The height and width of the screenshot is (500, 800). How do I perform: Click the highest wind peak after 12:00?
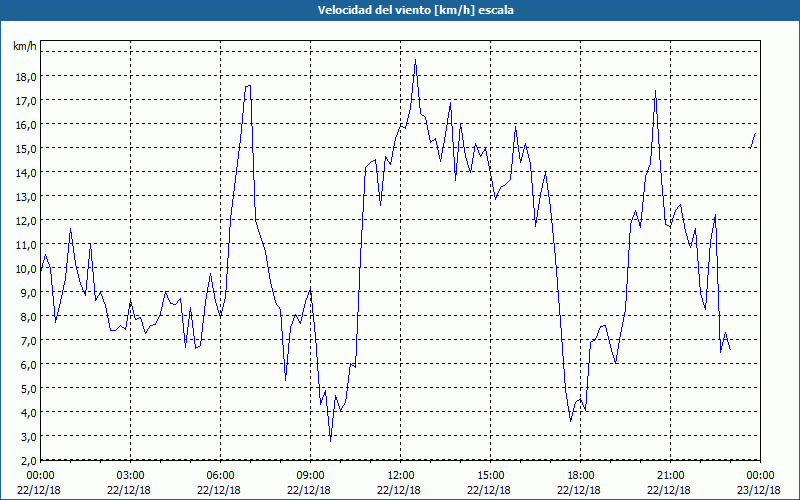[415, 61]
